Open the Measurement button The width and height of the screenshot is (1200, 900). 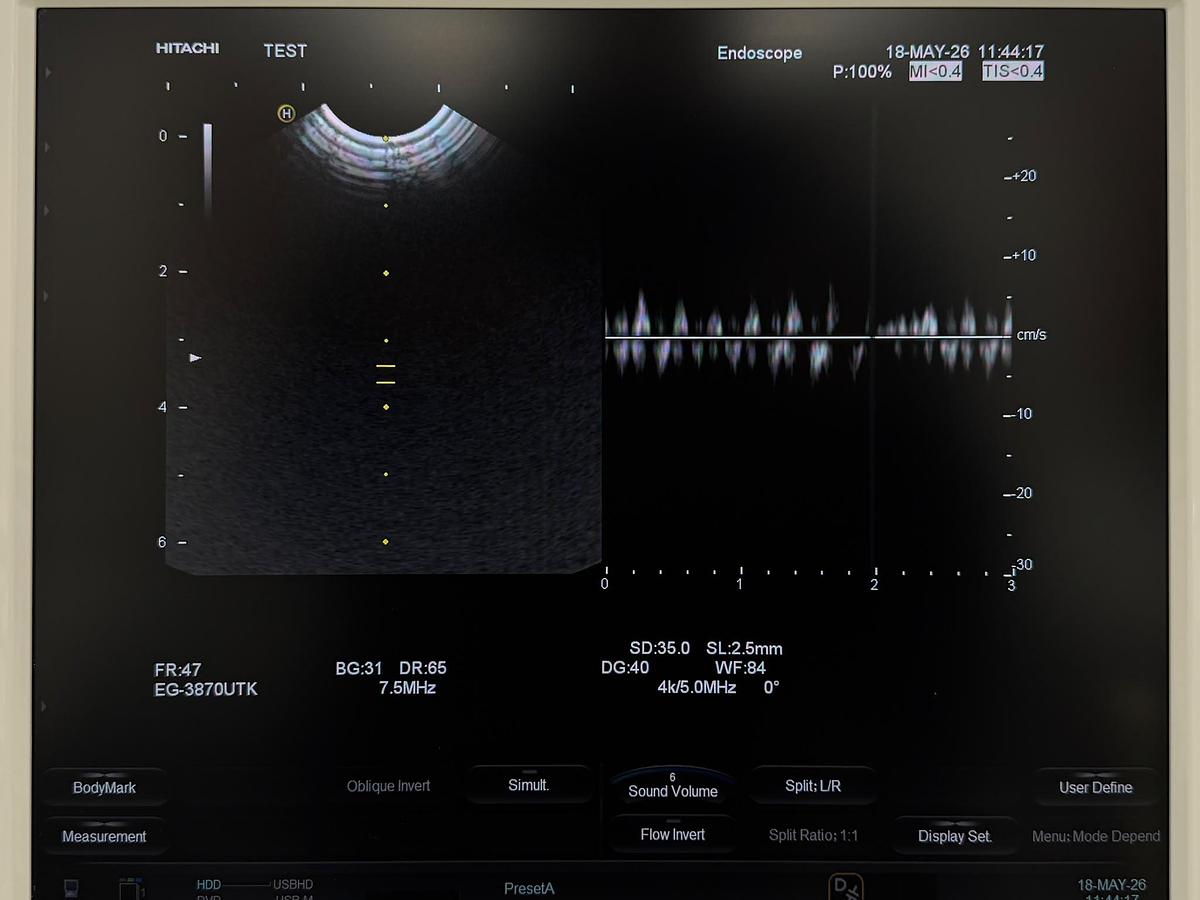pyautogui.click(x=104, y=836)
